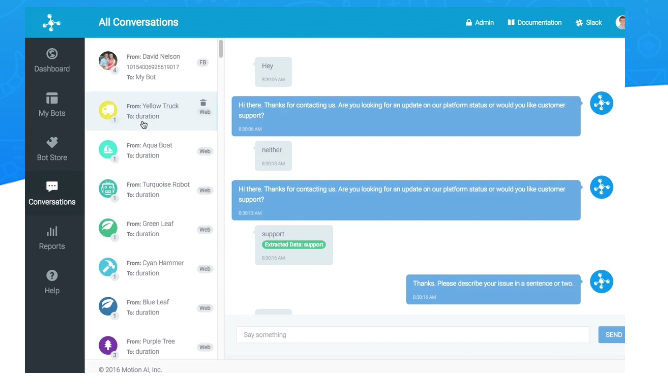Open the Aqua Boat conversation avatar
The height and width of the screenshot is (384, 668).
(x=108, y=149)
